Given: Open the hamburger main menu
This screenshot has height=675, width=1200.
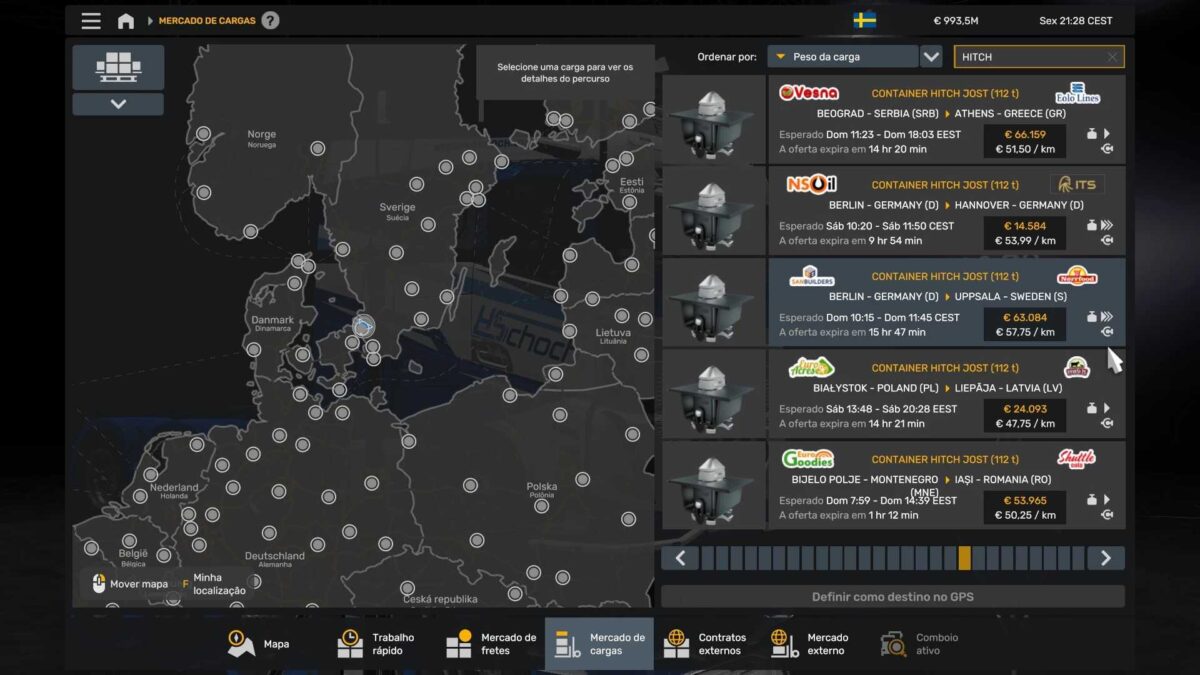Looking at the screenshot, I should point(91,21).
